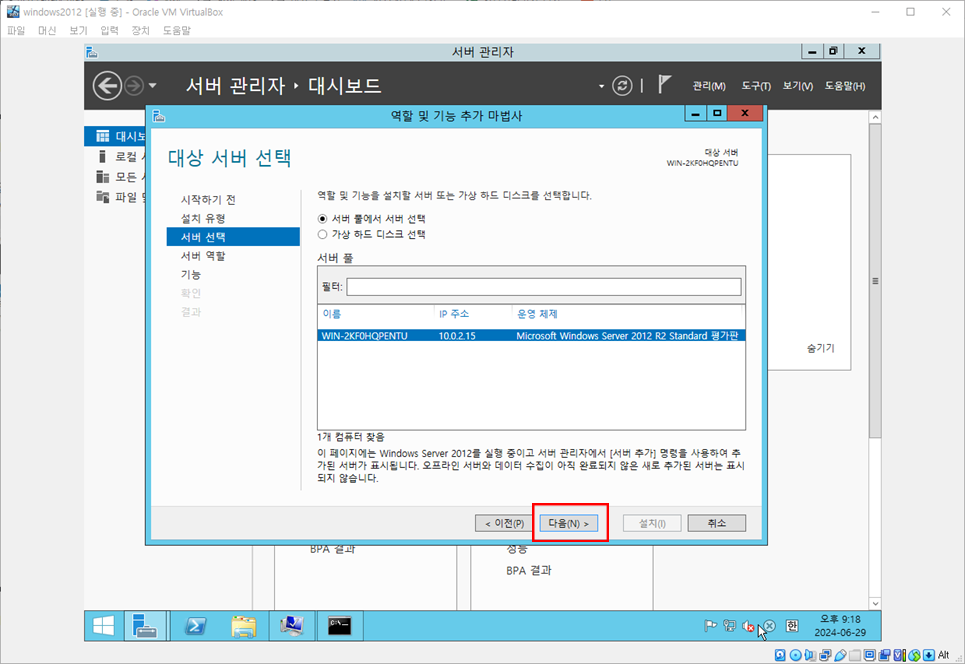Open the monitor tool icon in guest taskbar

(x=292, y=626)
